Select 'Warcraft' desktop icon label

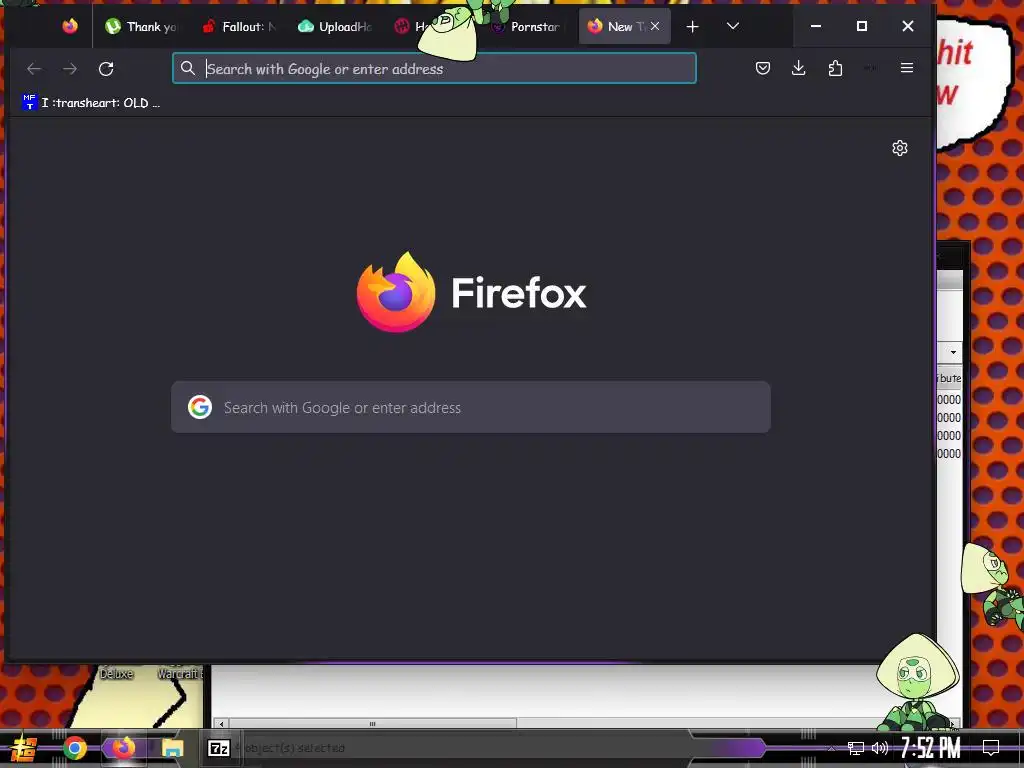(180, 673)
